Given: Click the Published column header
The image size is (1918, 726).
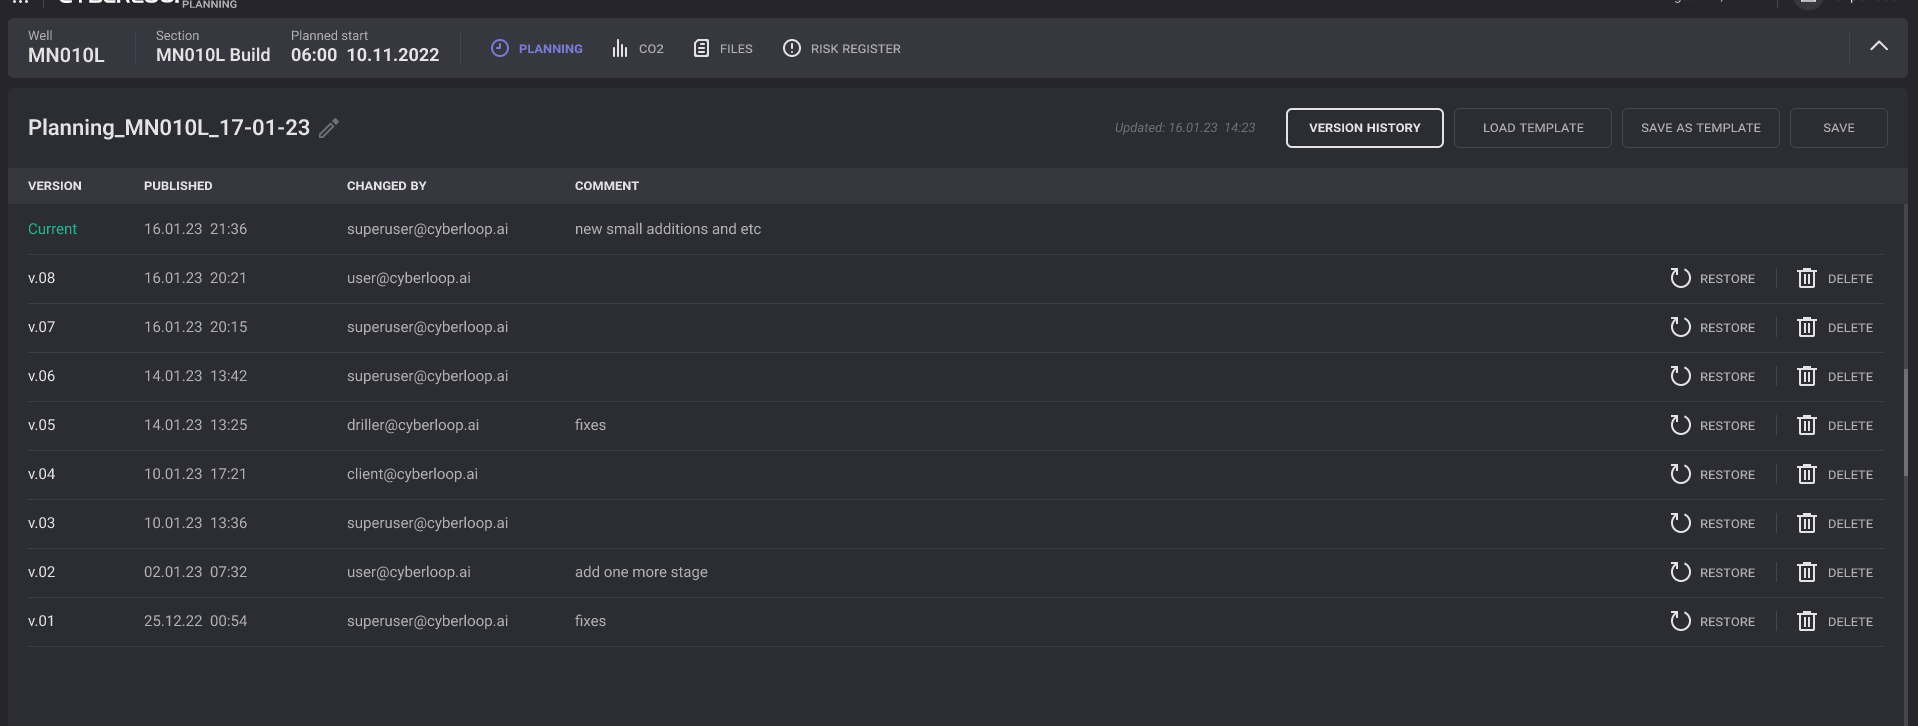Looking at the screenshot, I should pyautogui.click(x=178, y=186).
